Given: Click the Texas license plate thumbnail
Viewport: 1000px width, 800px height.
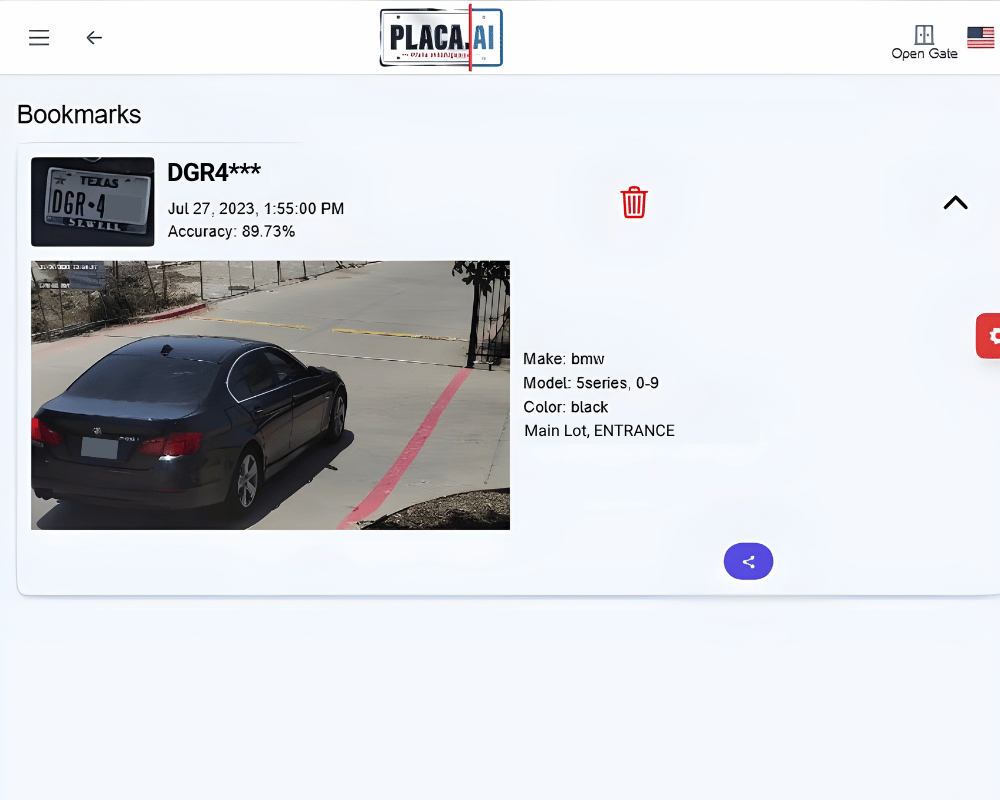Looking at the screenshot, I should pyautogui.click(x=93, y=202).
